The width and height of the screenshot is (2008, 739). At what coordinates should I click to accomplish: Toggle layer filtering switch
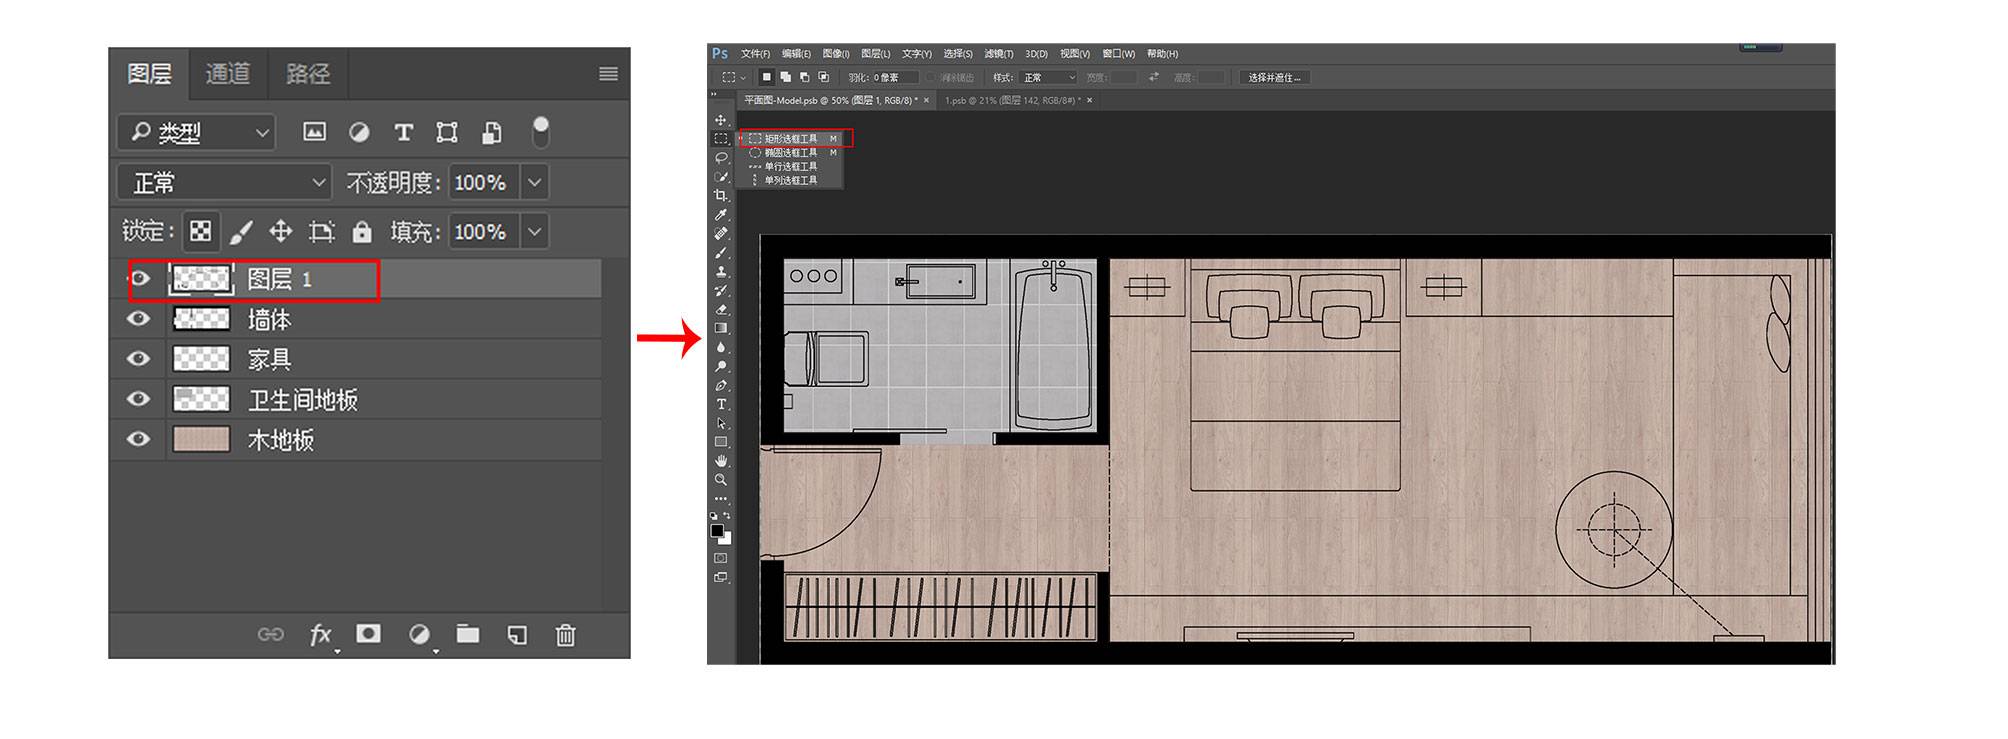[x=540, y=131]
